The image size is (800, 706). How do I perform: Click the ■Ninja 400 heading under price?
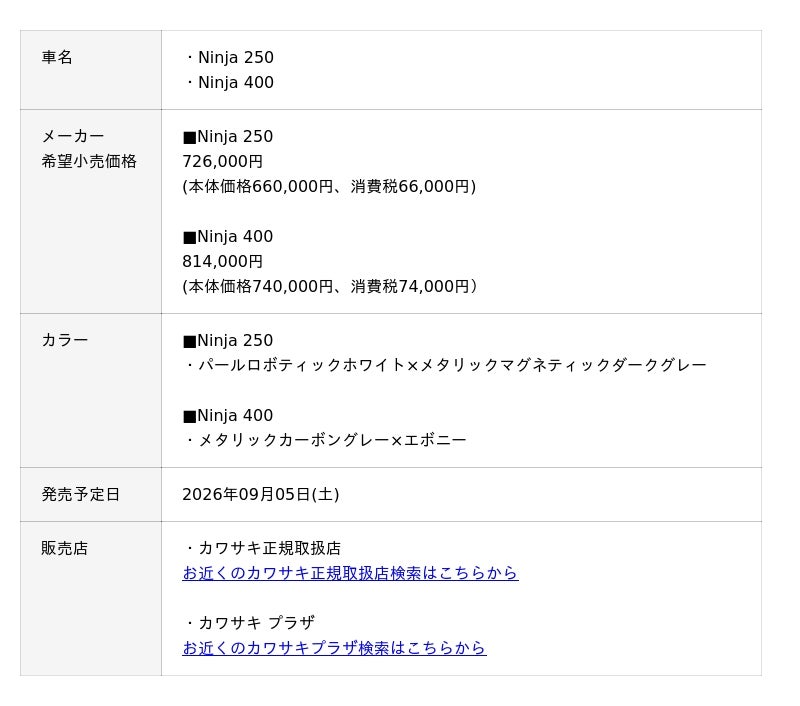pyautogui.click(x=228, y=236)
